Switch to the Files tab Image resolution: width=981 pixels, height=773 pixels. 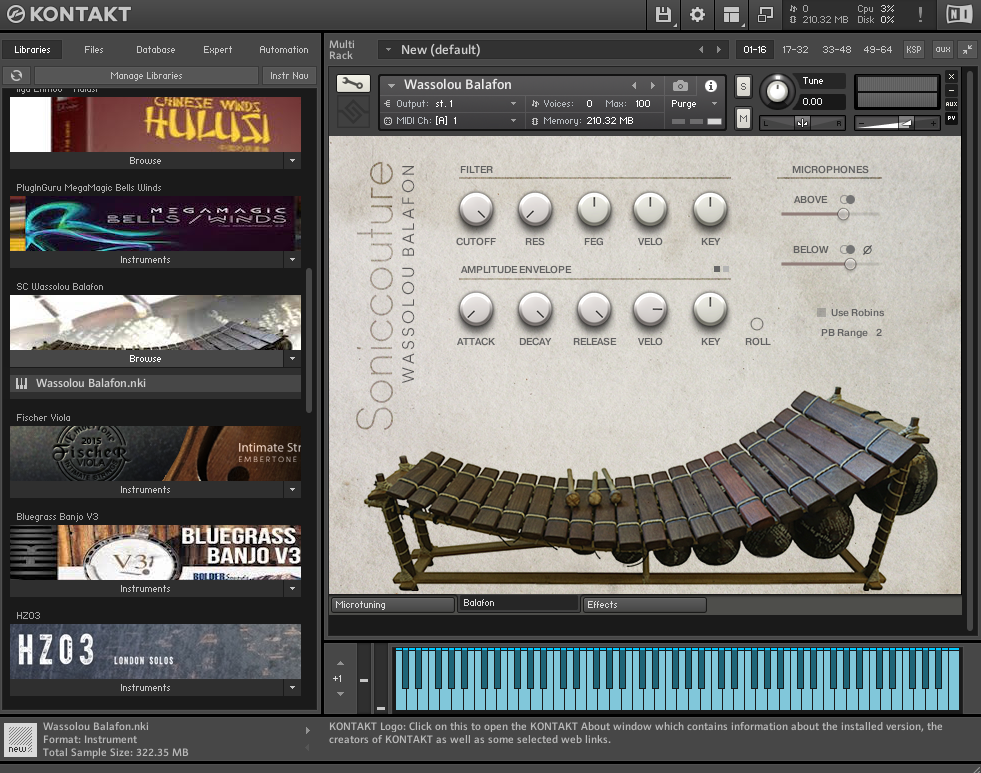(x=94, y=49)
